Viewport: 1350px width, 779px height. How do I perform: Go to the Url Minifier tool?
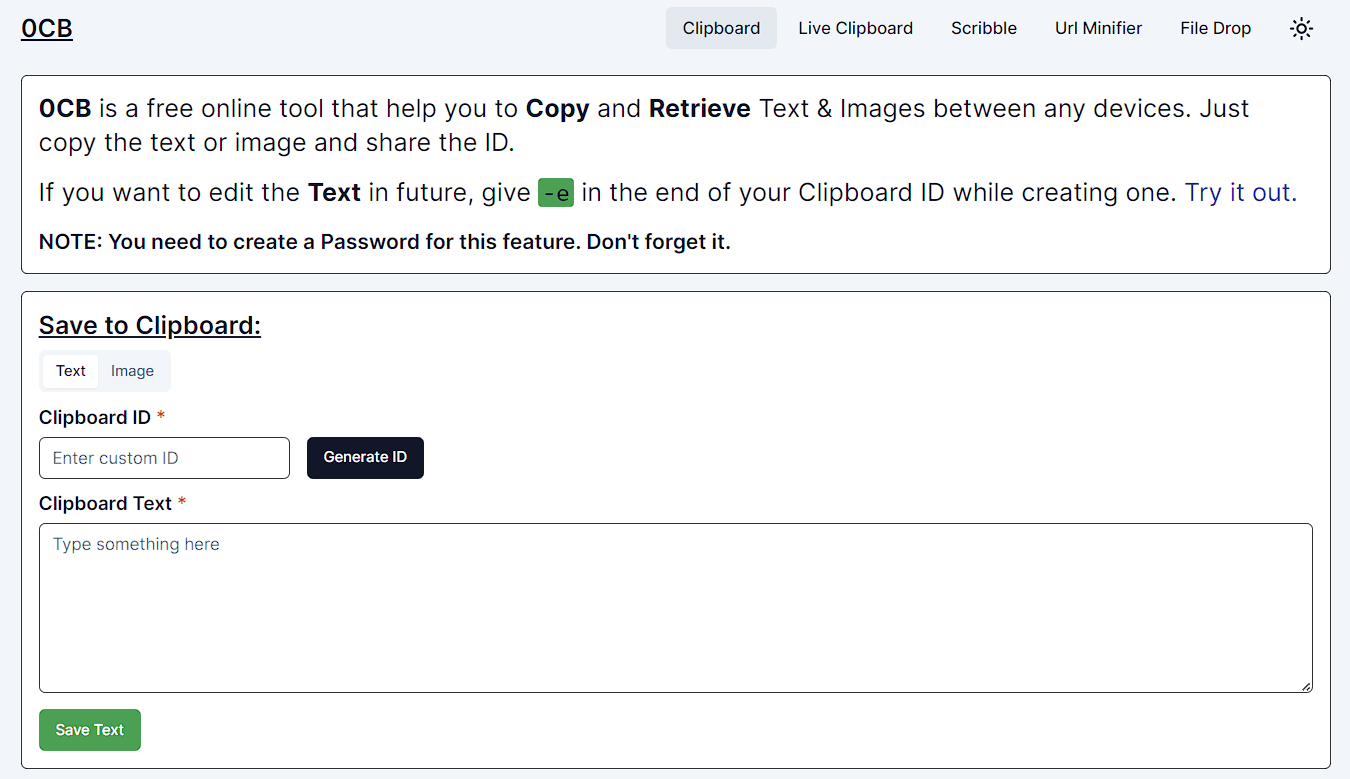point(1098,29)
